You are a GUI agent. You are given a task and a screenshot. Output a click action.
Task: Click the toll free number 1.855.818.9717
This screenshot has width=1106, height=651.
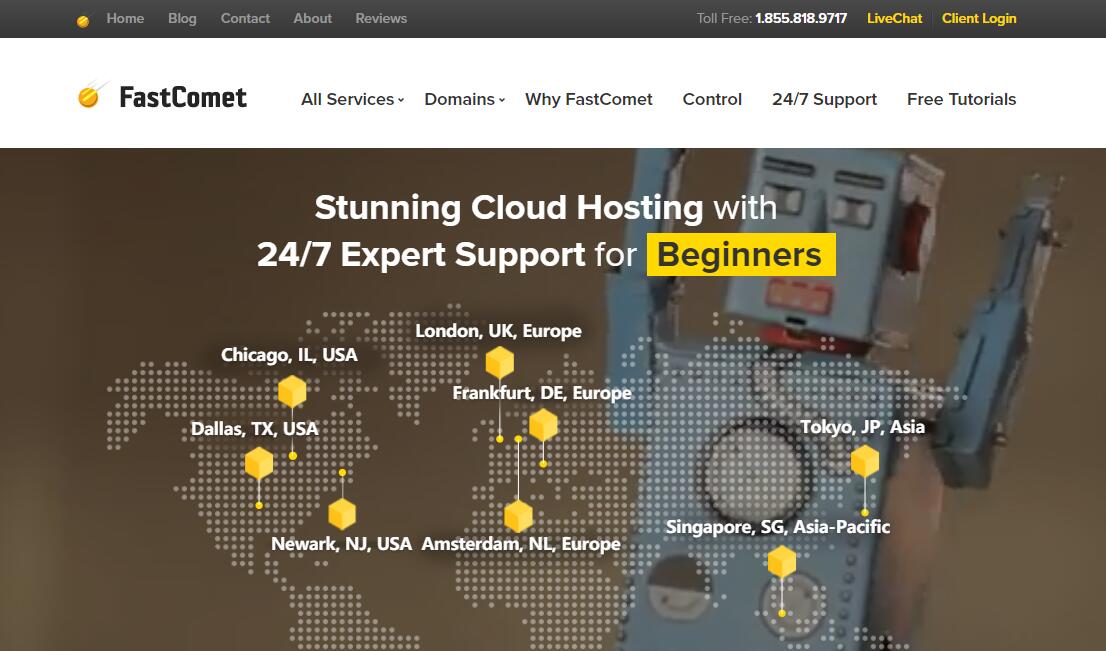coord(801,18)
